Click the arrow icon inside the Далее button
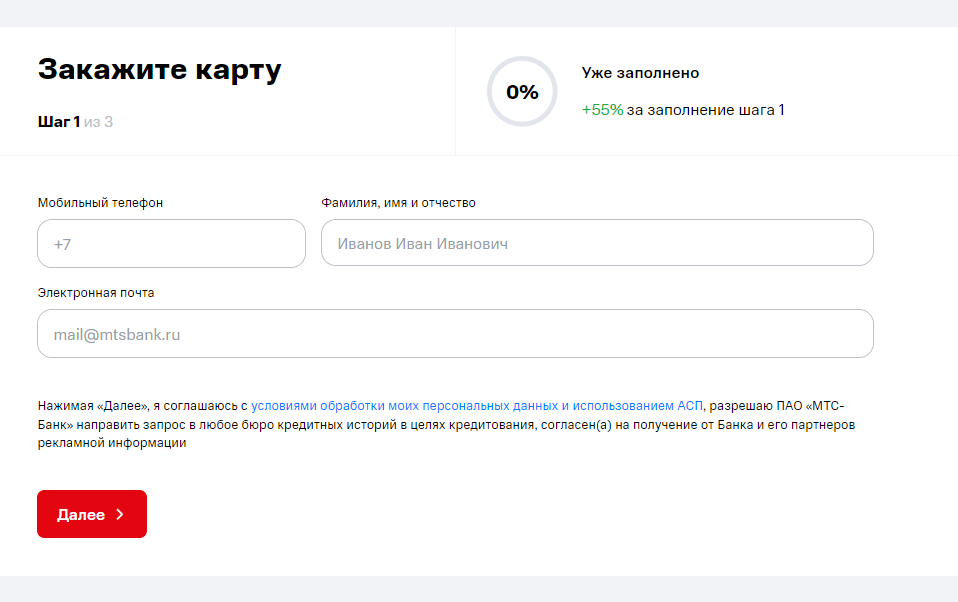 (x=120, y=514)
